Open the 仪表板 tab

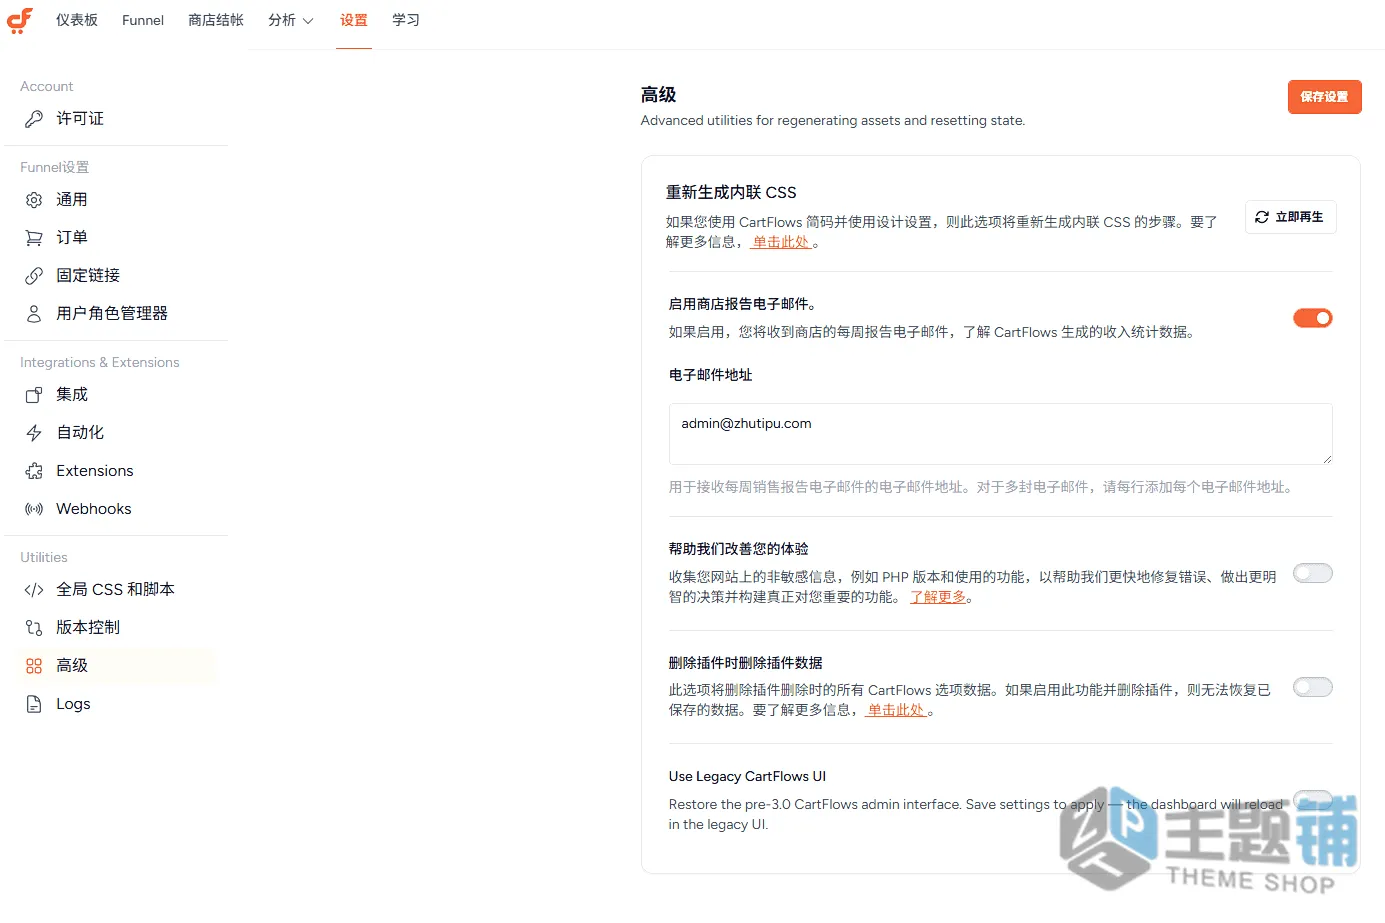pyautogui.click(x=77, y=20)
